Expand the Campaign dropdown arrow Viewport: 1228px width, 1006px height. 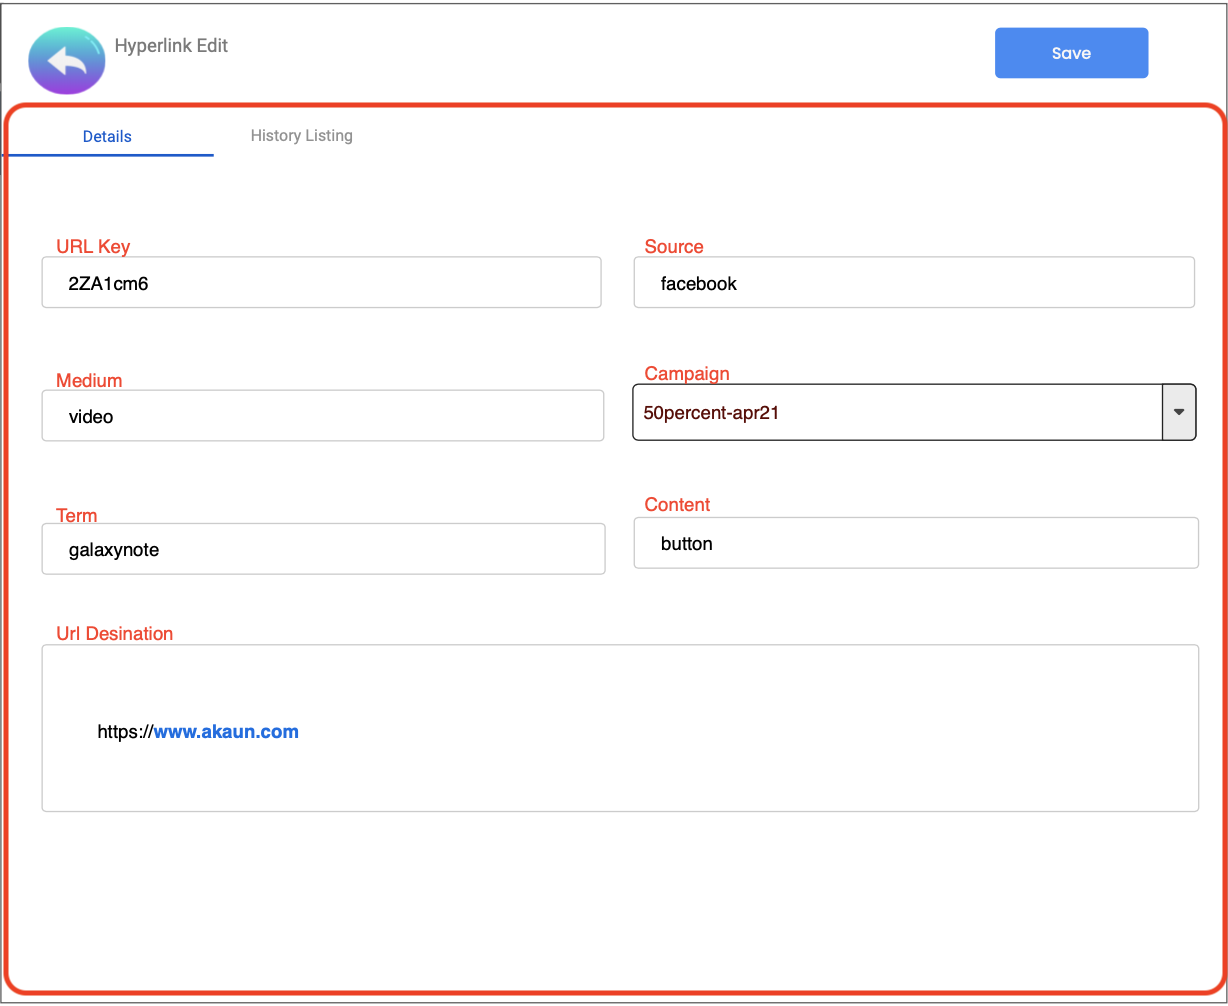[x=1178, y=412]
